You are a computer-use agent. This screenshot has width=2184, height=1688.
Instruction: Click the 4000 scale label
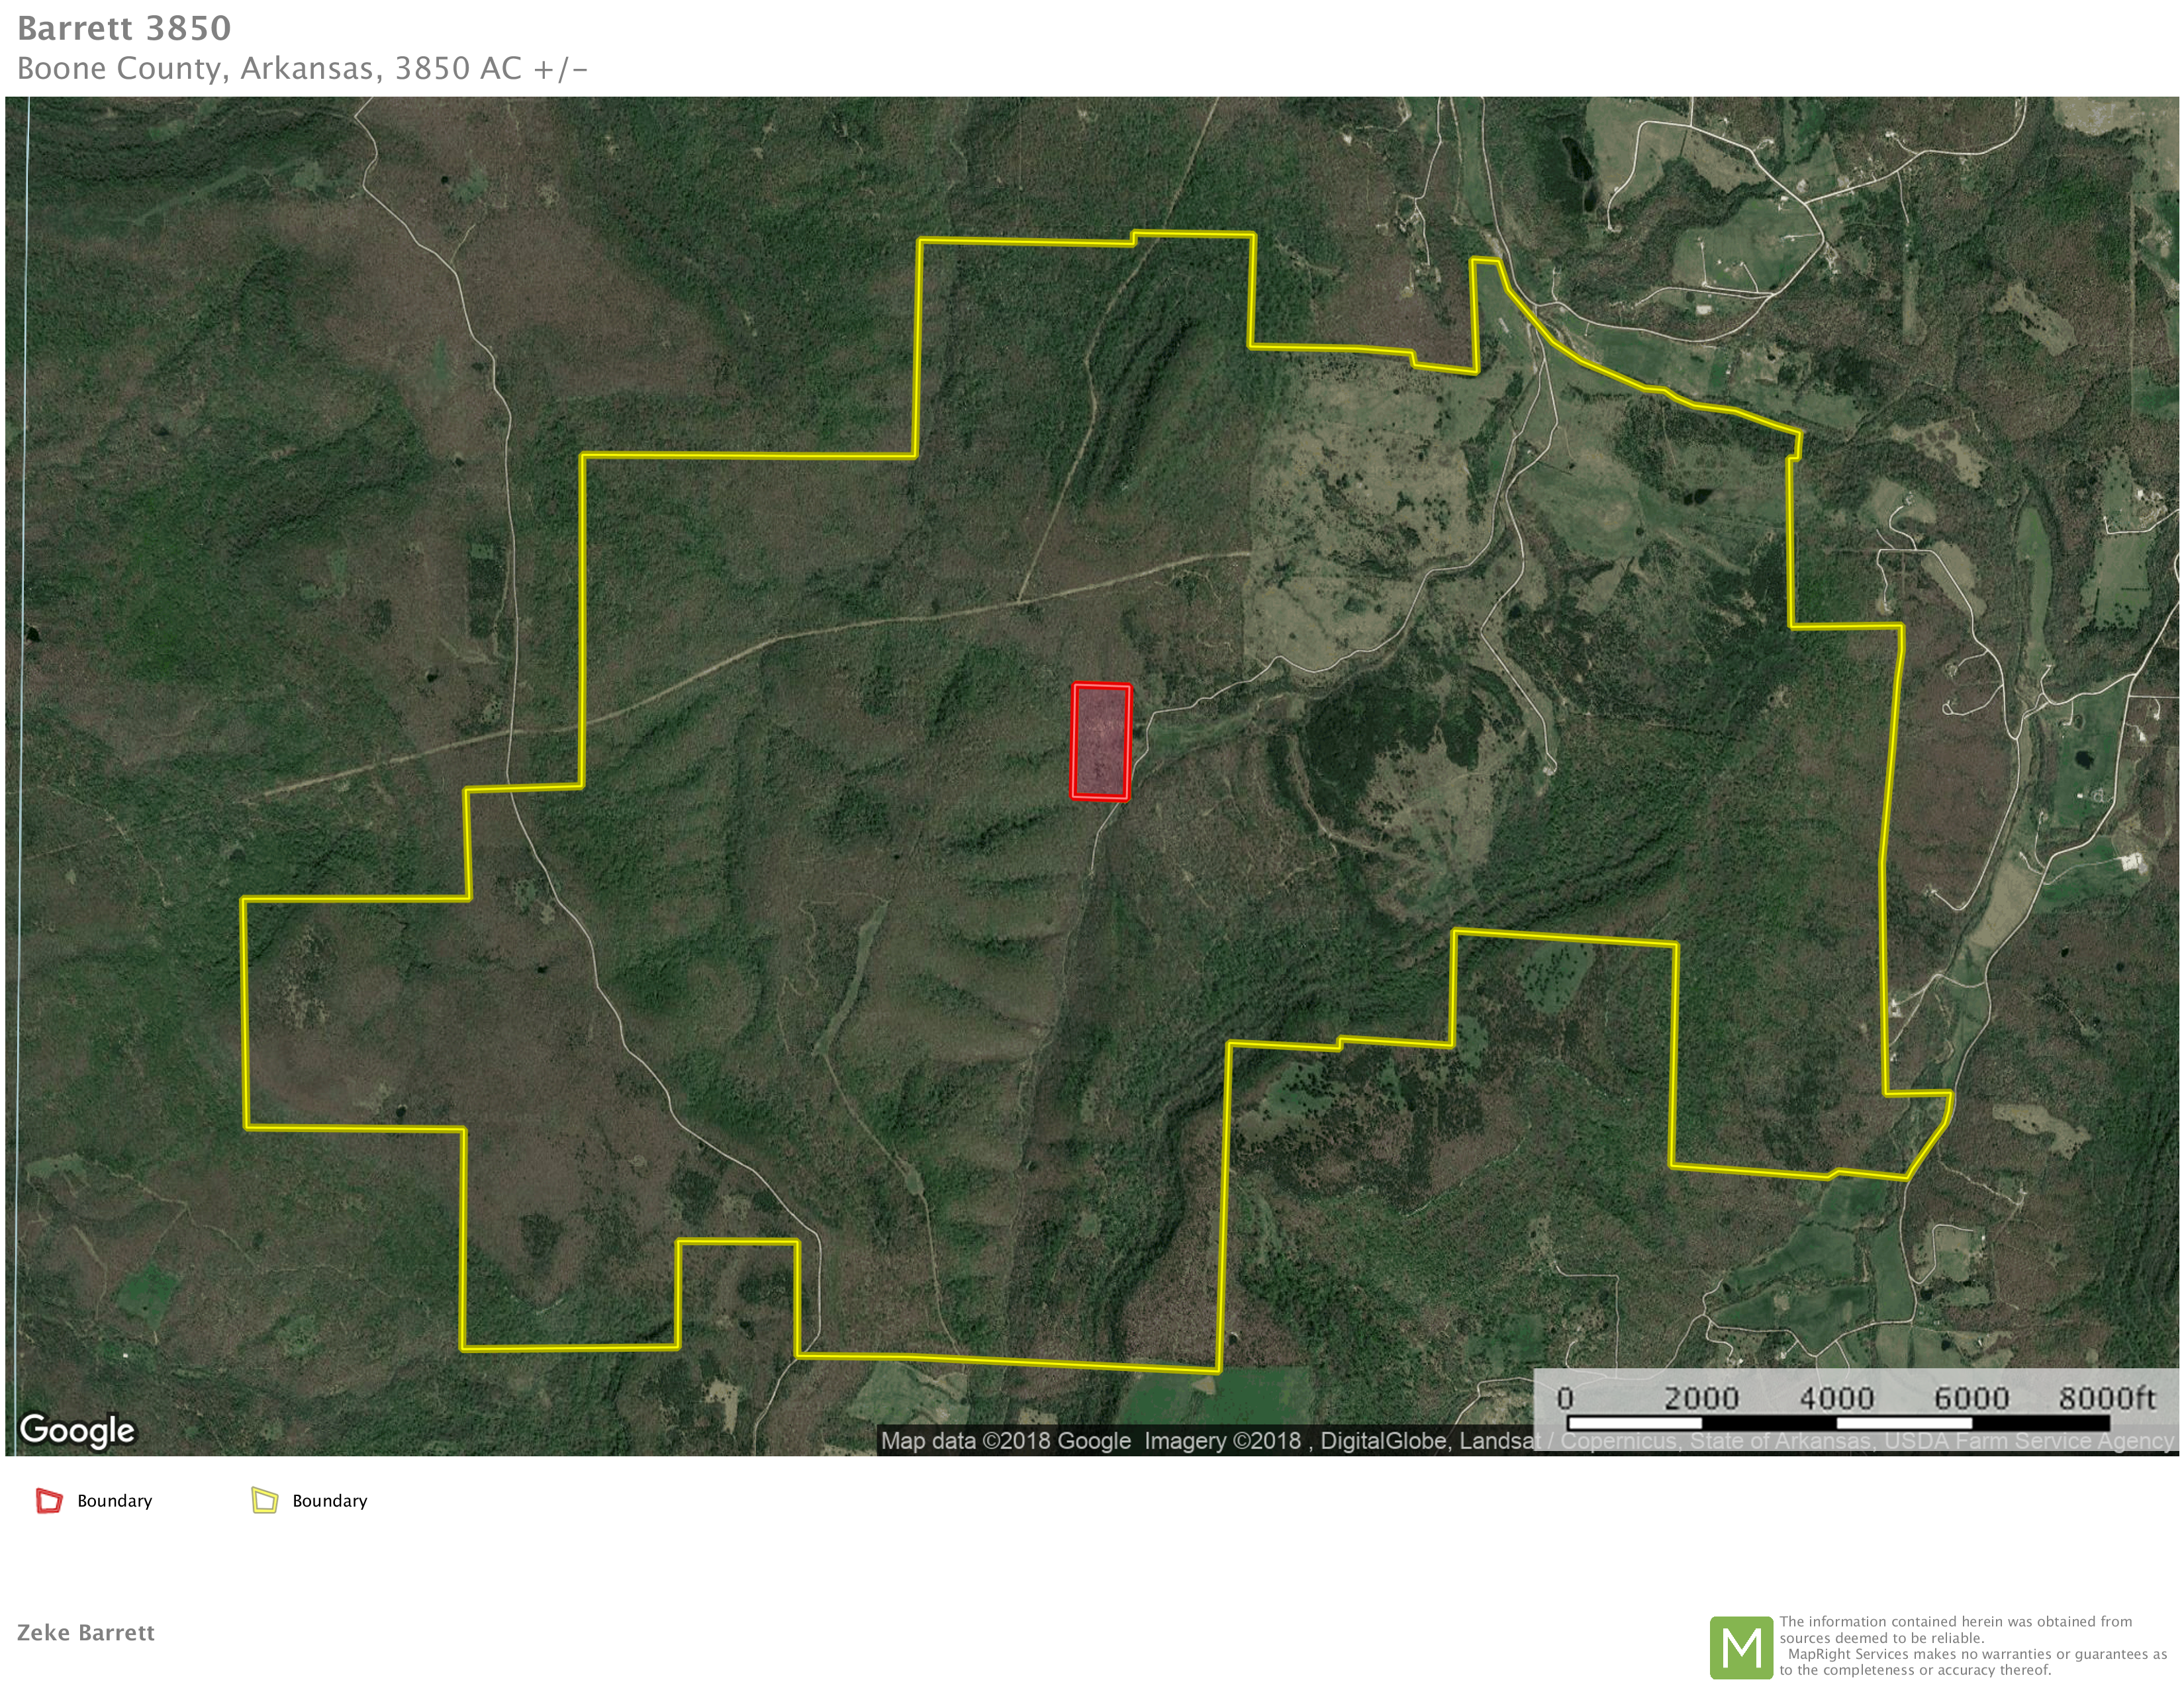[x=1837, y=1397]
